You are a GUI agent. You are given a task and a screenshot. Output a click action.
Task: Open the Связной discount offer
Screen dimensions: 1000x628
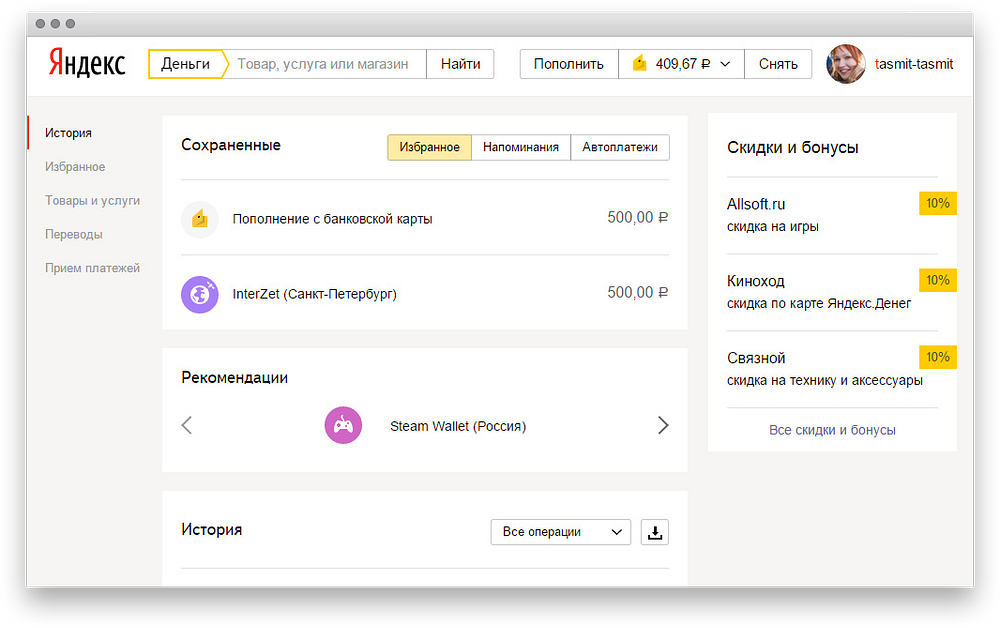tap(756, 358)
